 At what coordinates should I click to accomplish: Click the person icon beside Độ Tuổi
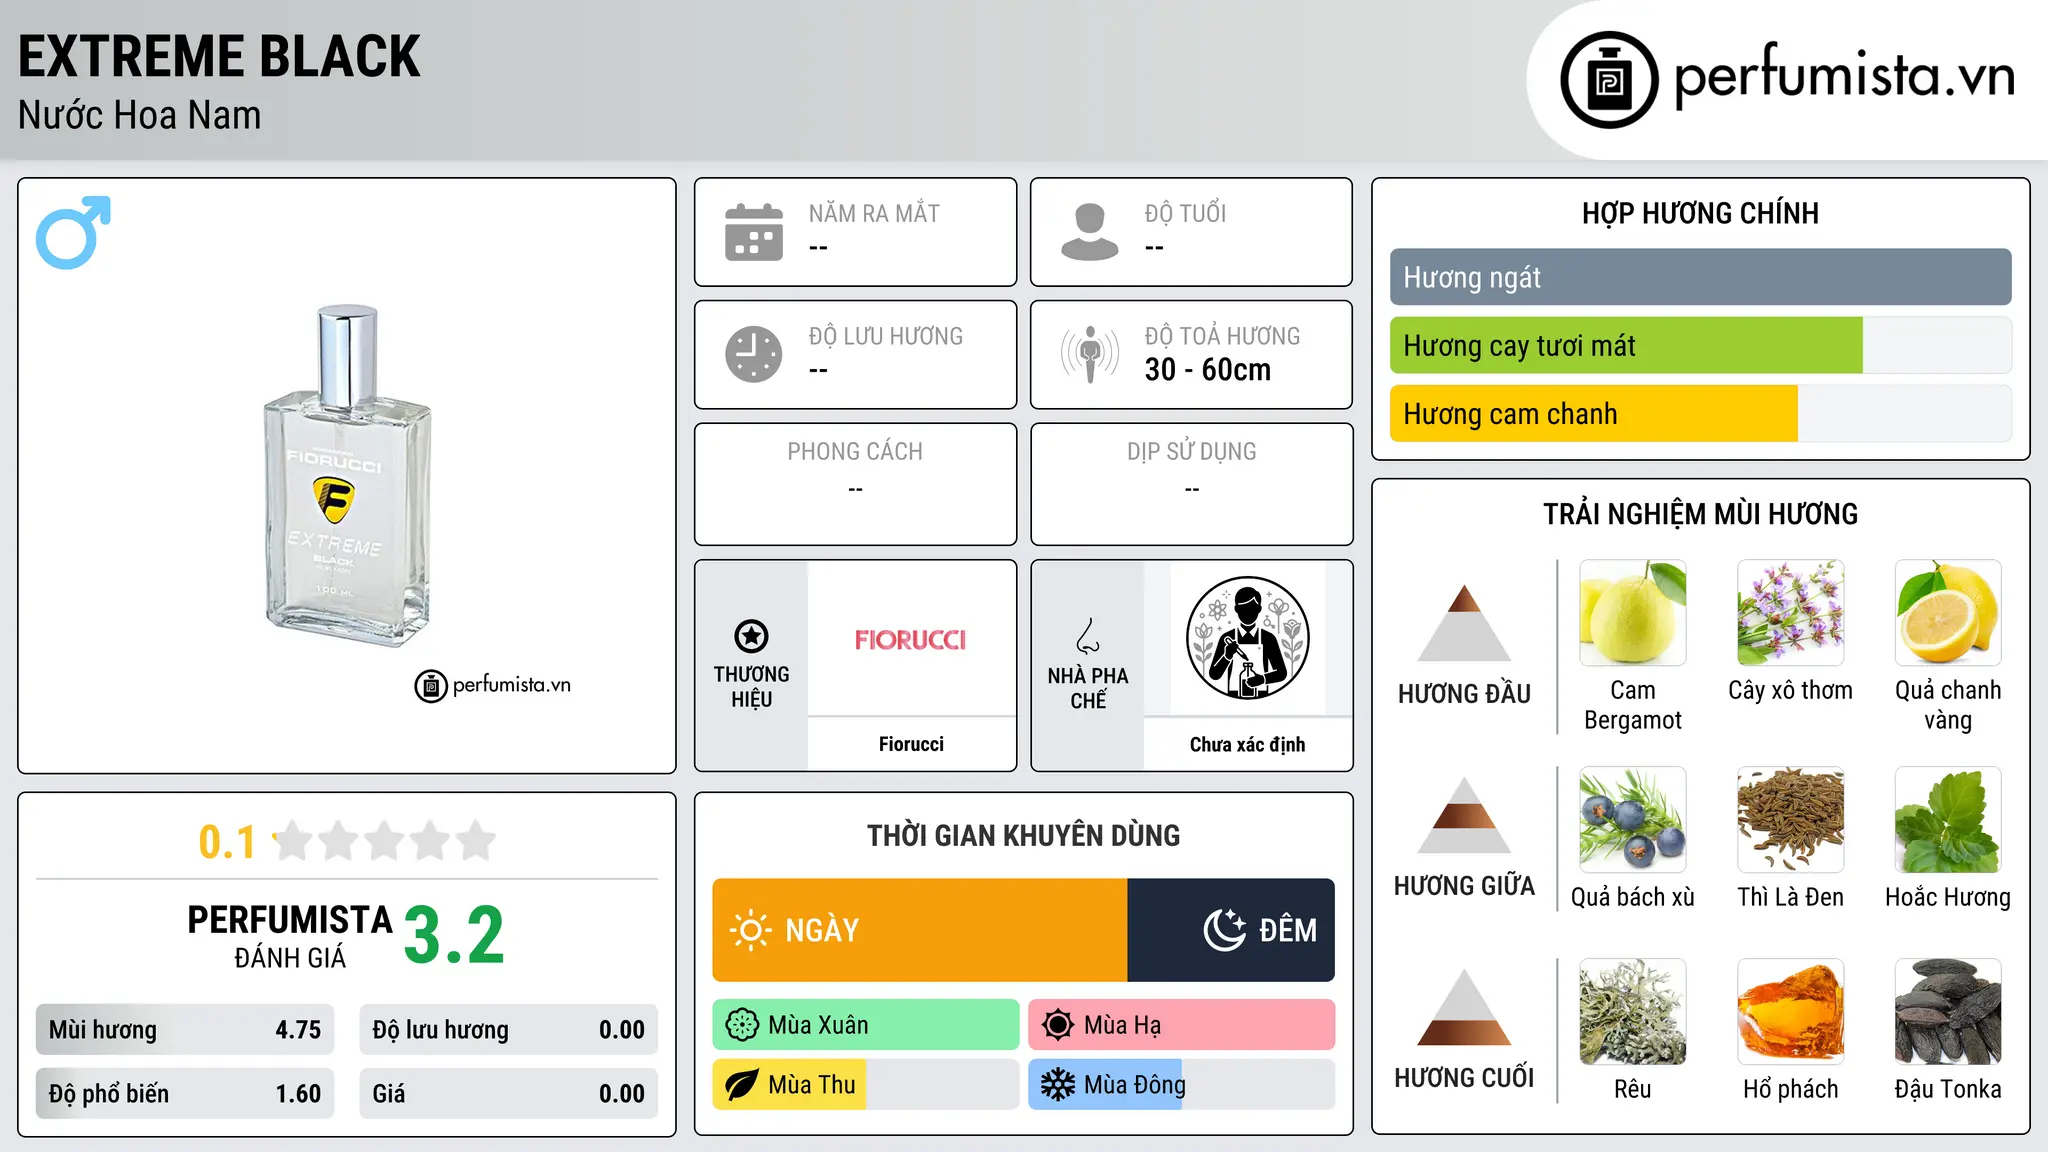click(x=1090, y=232)
